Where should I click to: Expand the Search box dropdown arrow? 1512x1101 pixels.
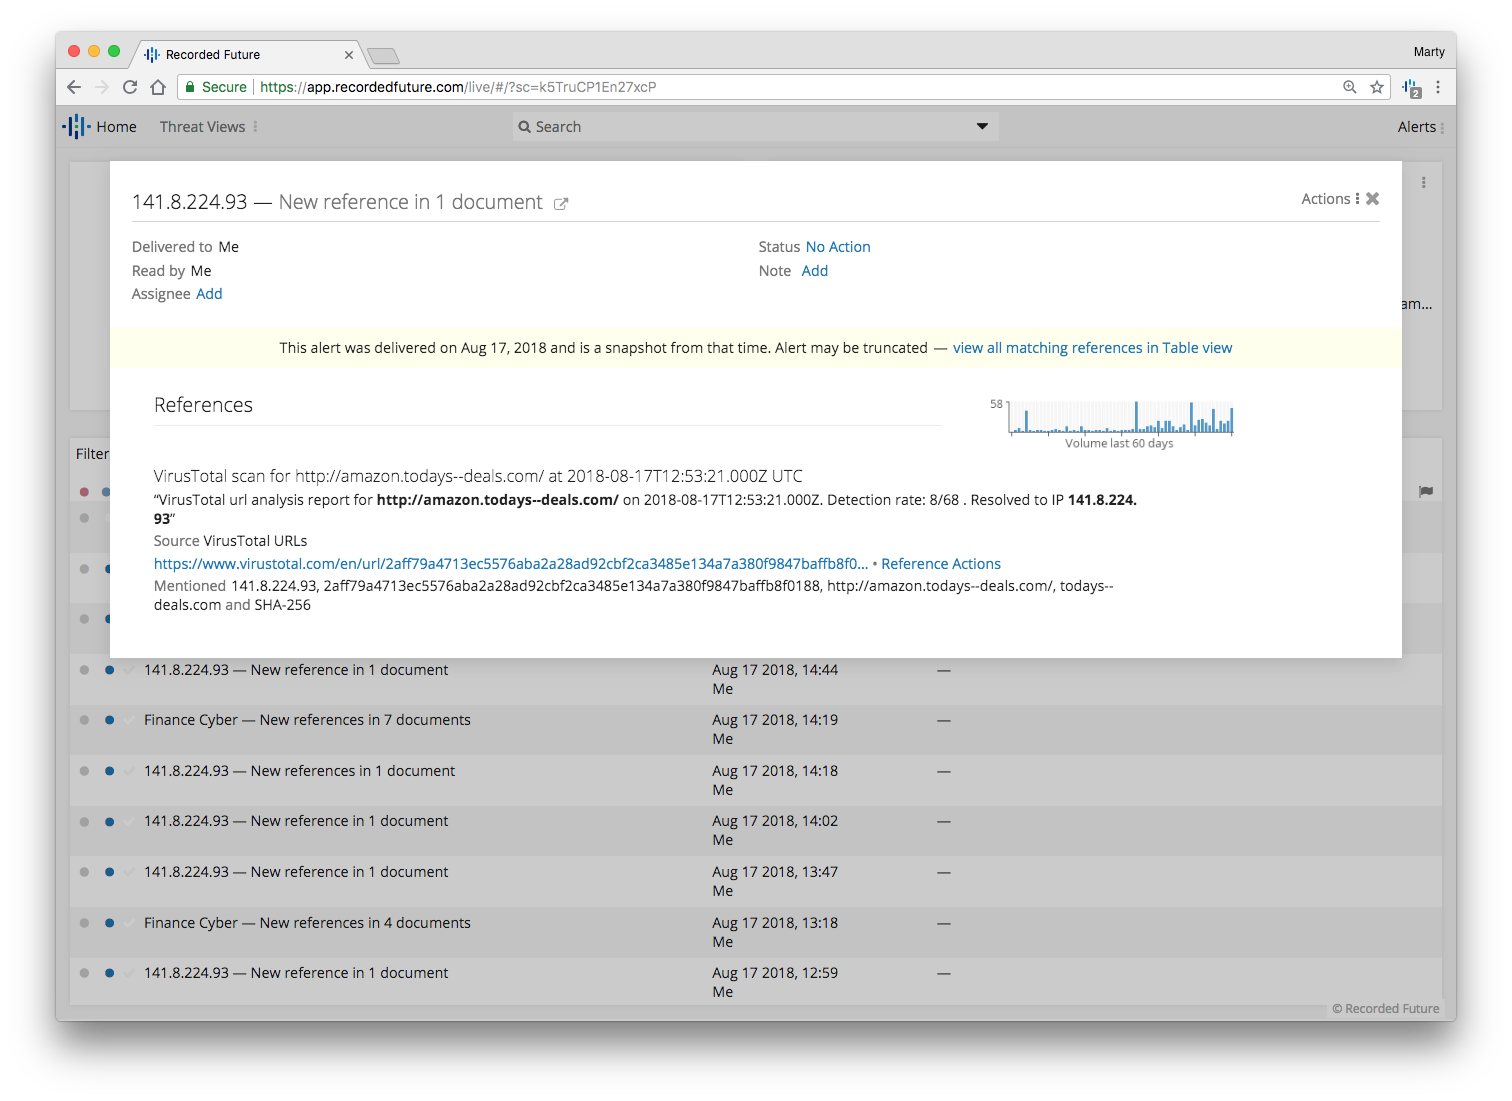pyautogui.click(x=982, y=126)
